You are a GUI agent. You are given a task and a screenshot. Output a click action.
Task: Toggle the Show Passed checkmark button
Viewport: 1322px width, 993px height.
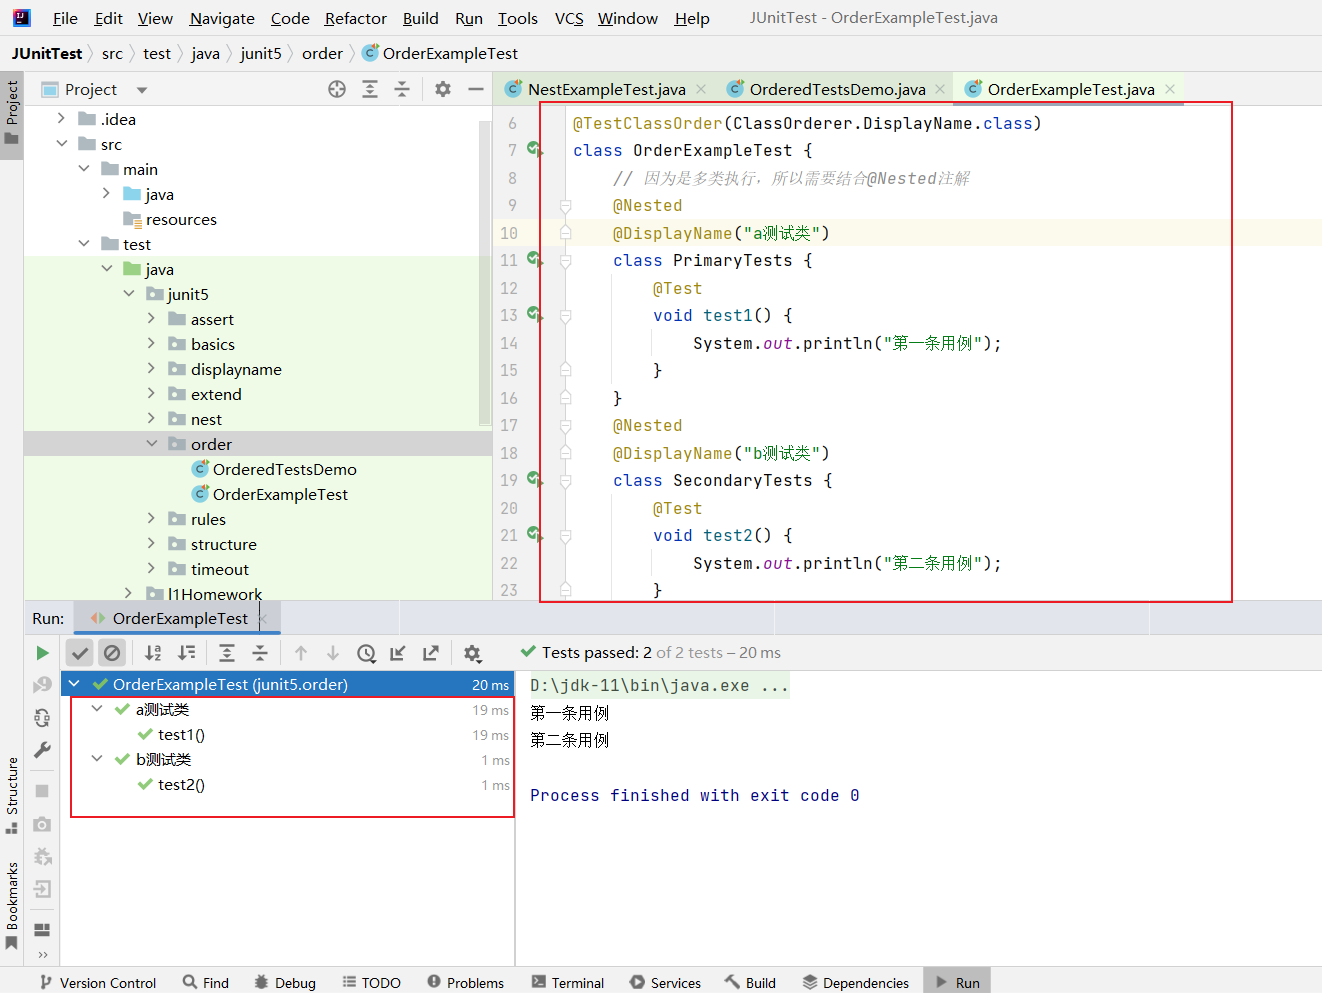coord(80,653)
